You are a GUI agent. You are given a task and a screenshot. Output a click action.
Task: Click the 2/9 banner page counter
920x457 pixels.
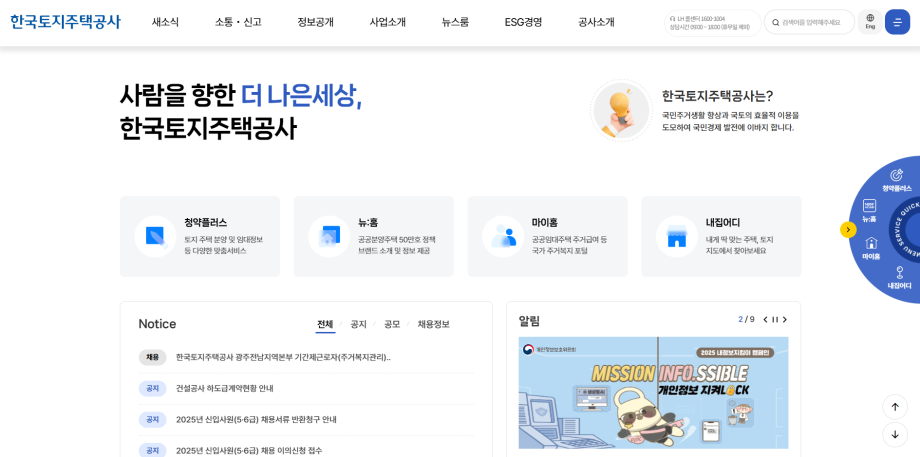coord(746,320)
